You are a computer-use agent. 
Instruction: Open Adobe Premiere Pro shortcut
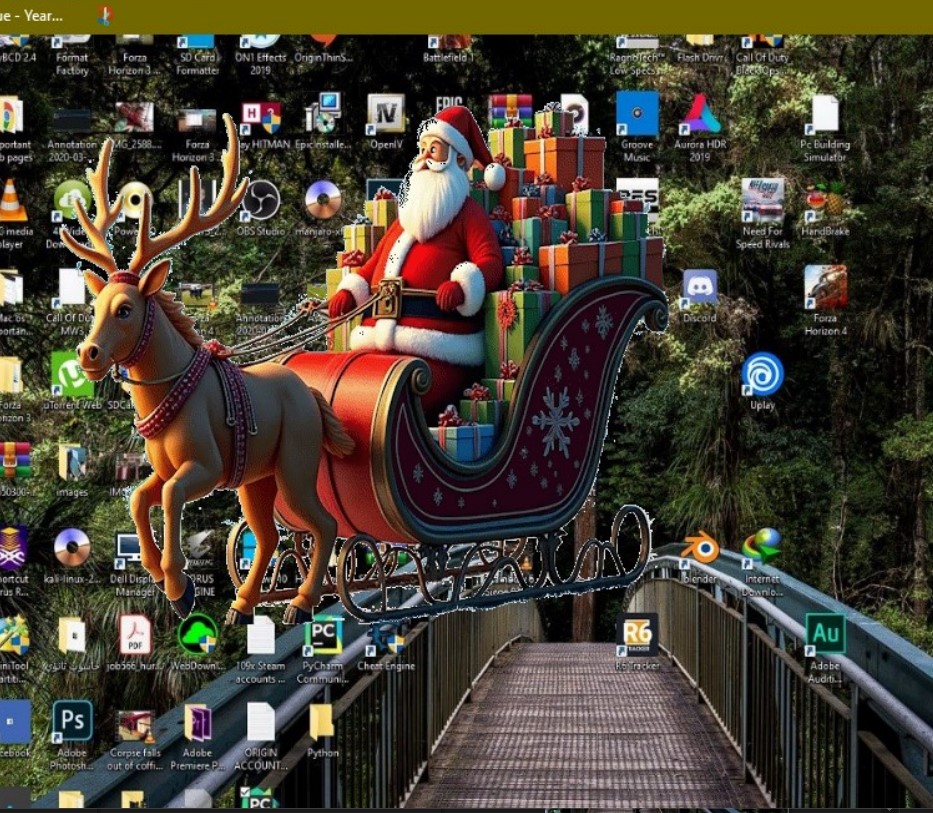click(x=200, y=722)
